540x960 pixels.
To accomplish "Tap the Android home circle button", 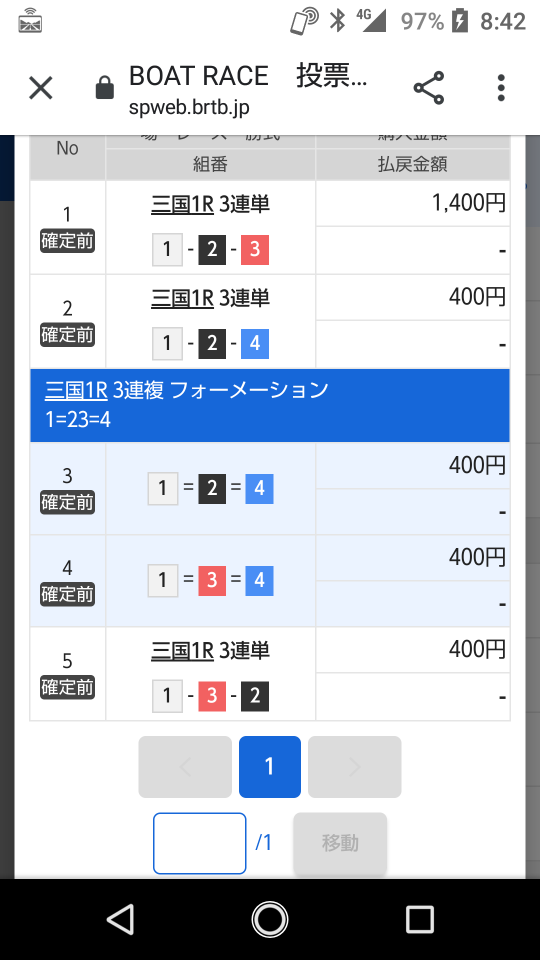I will (x=270, y=919).
